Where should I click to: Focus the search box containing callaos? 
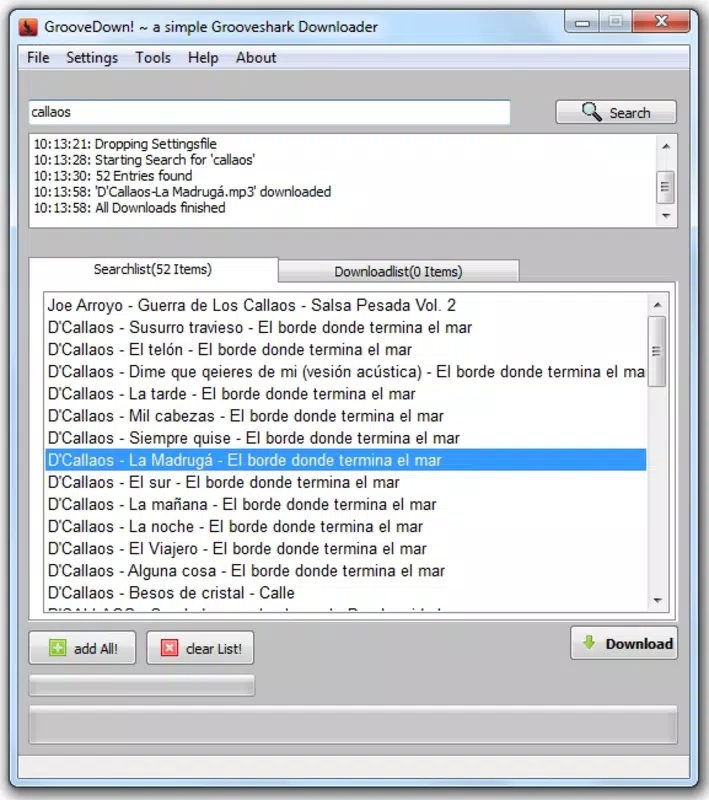(269, 112)
